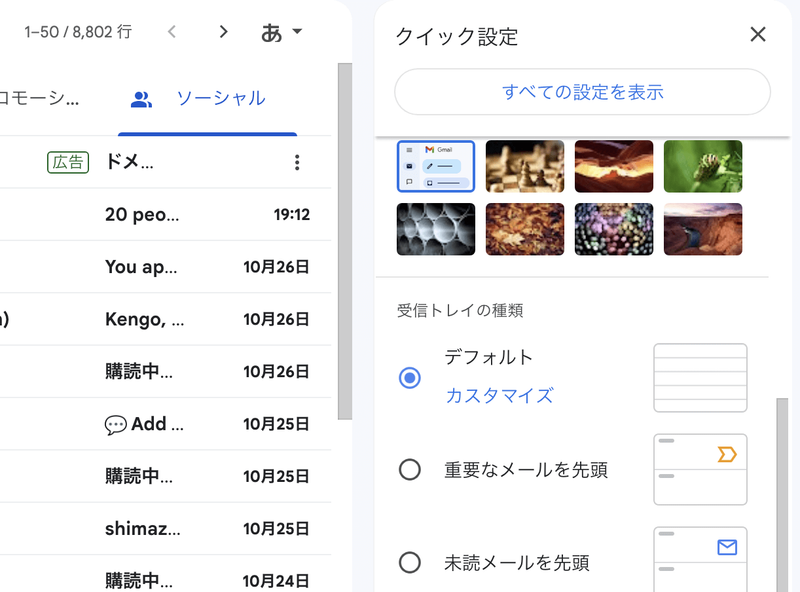The width and height of the screenshot is (800, 592).
Task: Open the 購読中 email dated 10月24日
Action: (166, 574)
